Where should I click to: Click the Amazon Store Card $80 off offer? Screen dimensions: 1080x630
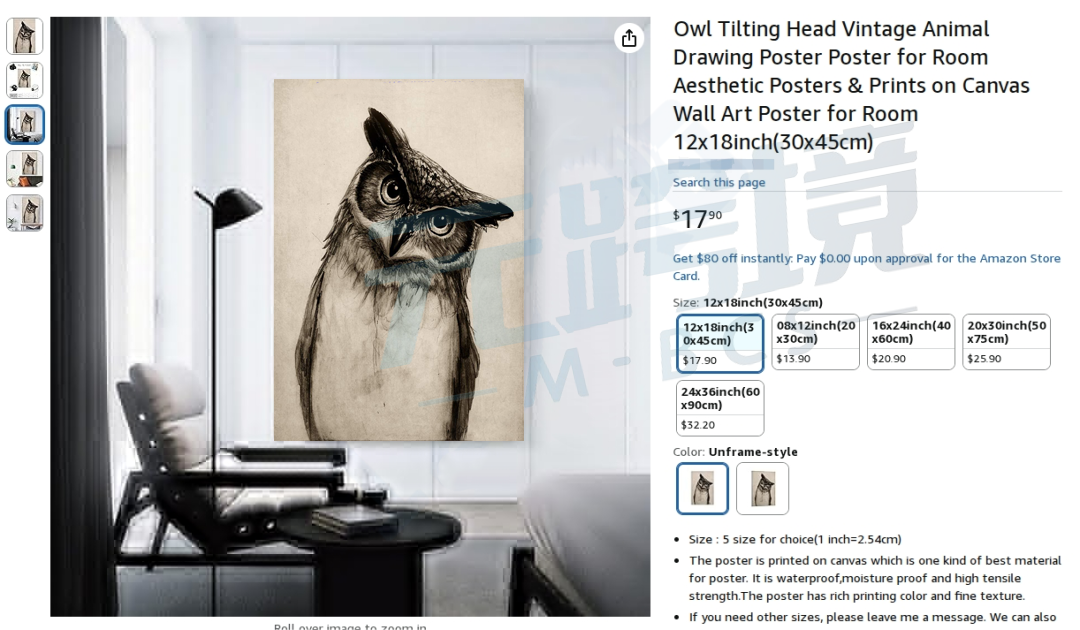click(866, 267)
